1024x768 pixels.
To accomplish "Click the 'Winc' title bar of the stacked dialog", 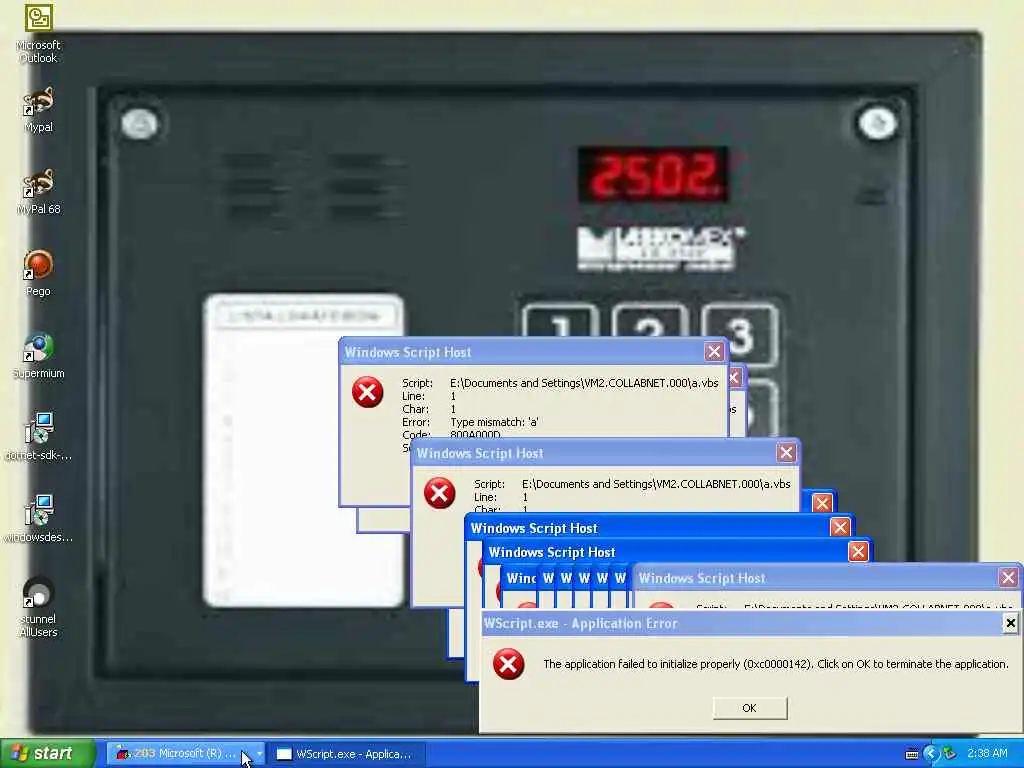I will pyautogui.click(x=521, y=578).
